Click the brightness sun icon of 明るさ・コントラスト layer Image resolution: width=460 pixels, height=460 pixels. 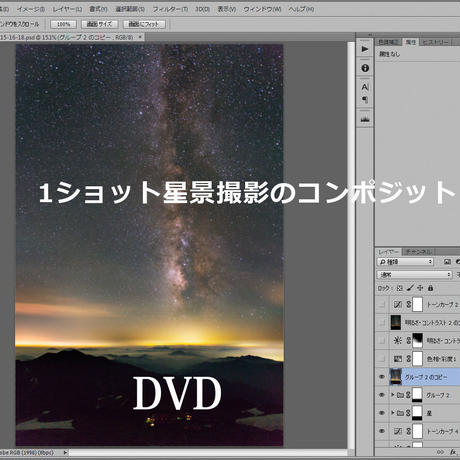[x=397, y=340]
